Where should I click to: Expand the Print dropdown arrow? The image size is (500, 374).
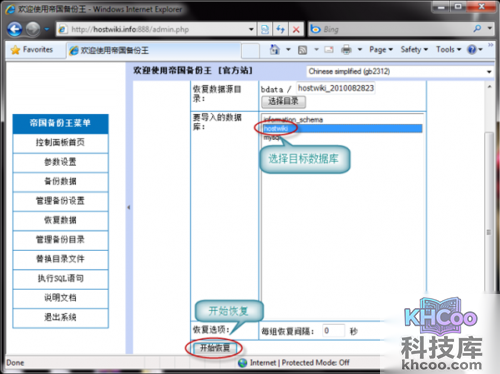pyautogui.click(x=360, y=50)
